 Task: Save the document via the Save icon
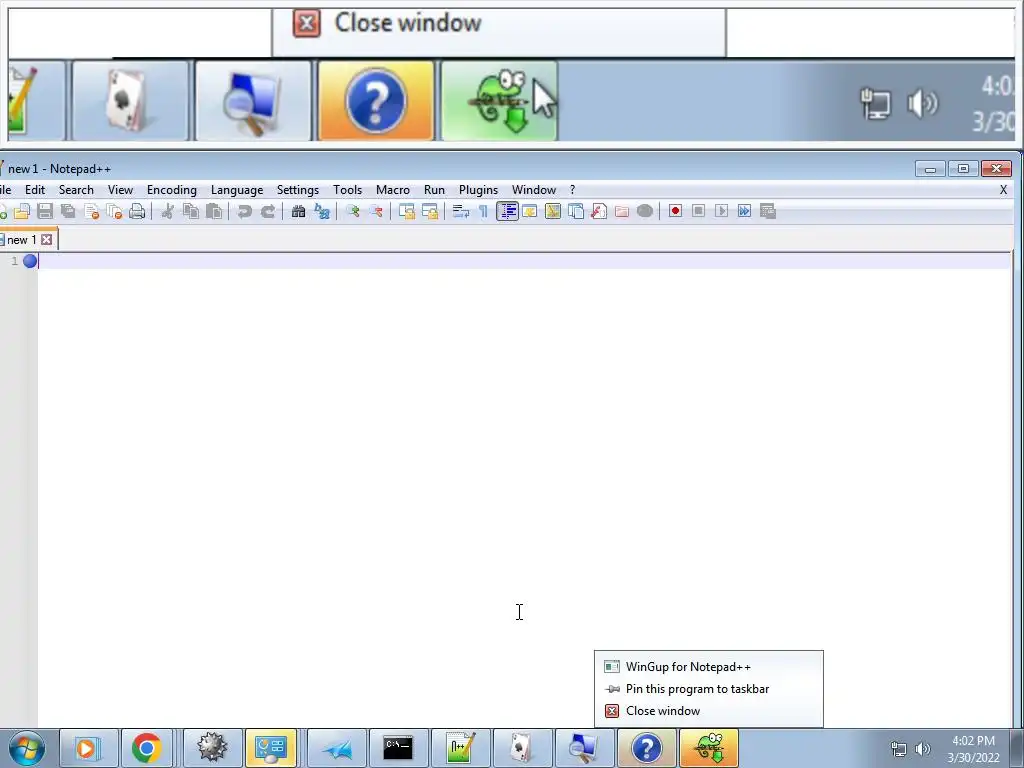coord(45,211)
